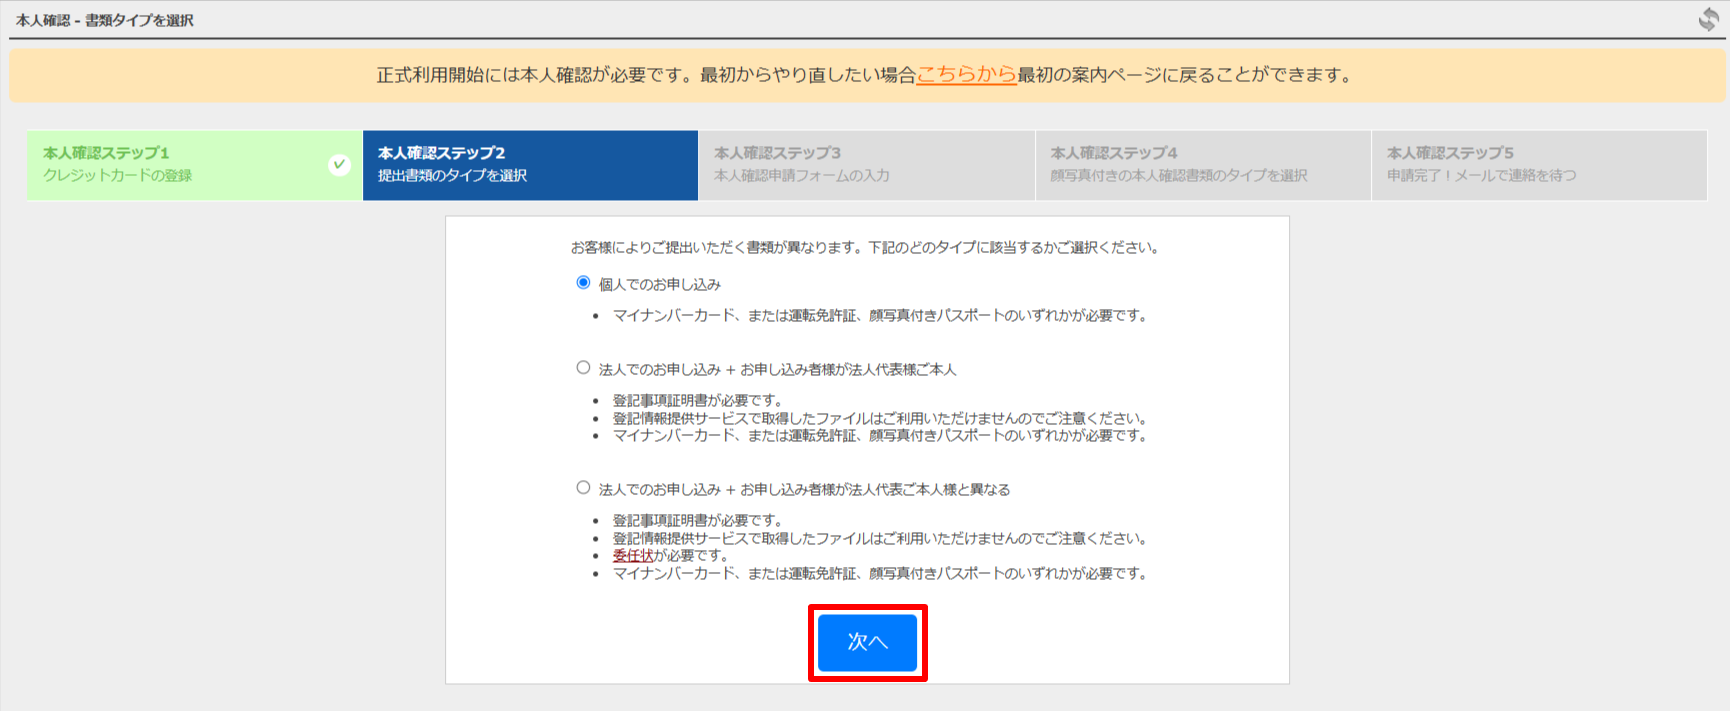Click label 法人でのお申し込み + 法人代表ご本人様と異なる
The image size is (1730, 711).
pyautogui.click(x=804, y=490)
